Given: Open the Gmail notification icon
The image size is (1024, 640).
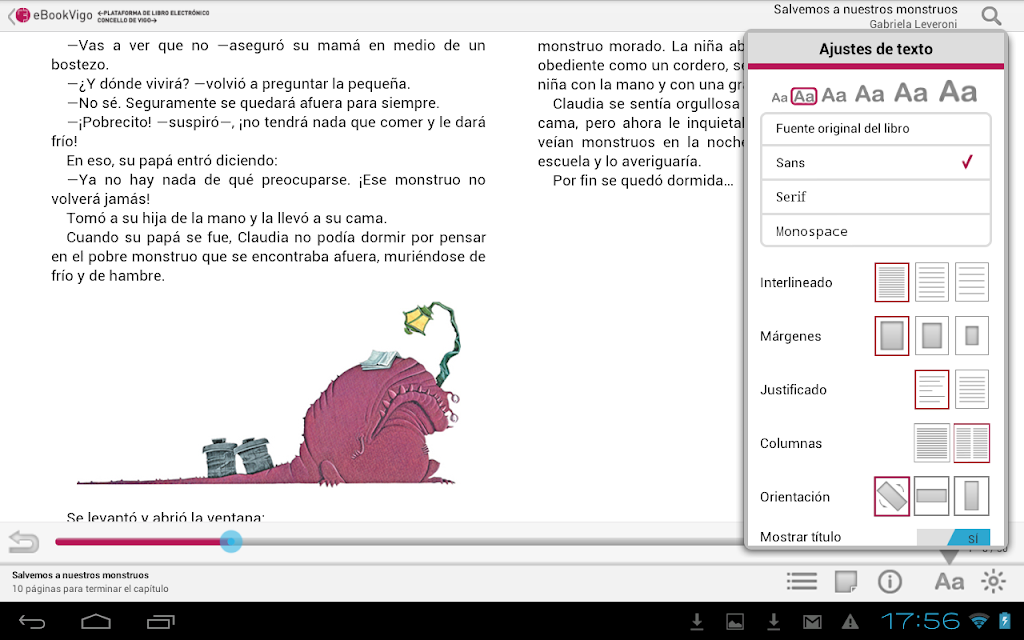Looking at the screenshot, I should (x=812, y=622).
